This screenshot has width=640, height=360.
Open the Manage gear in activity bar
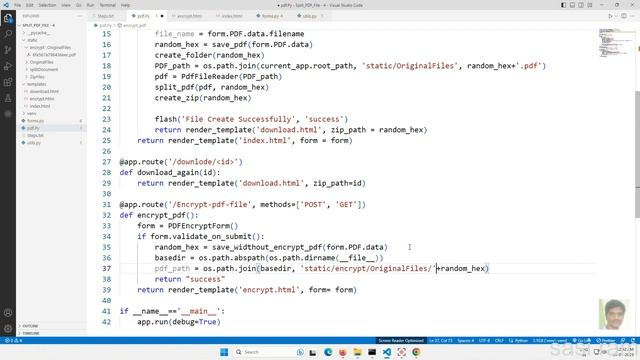(8, 329)
